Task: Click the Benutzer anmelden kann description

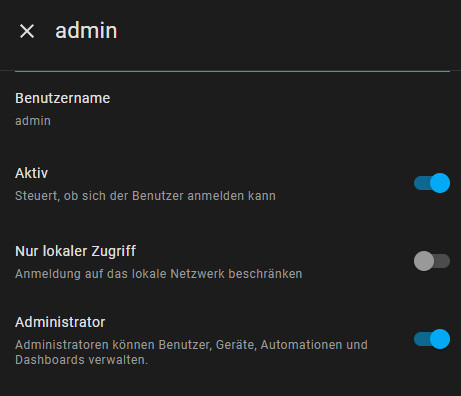Action: click(x=204, y=196)
